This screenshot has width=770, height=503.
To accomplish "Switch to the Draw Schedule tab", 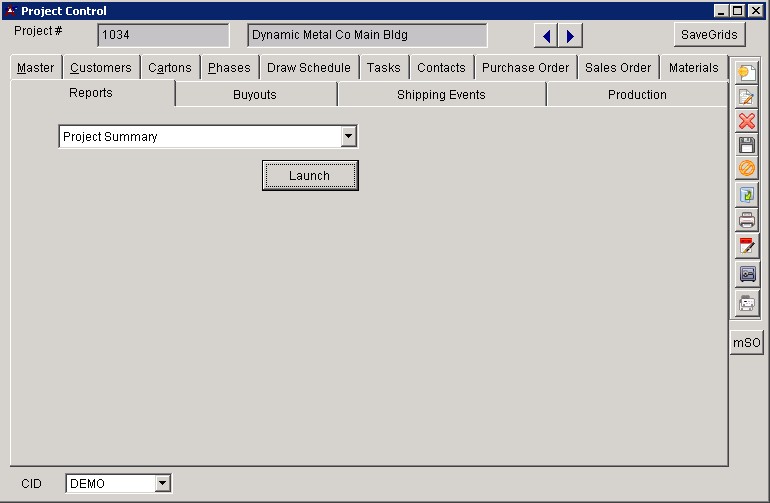I will (308, 68).
